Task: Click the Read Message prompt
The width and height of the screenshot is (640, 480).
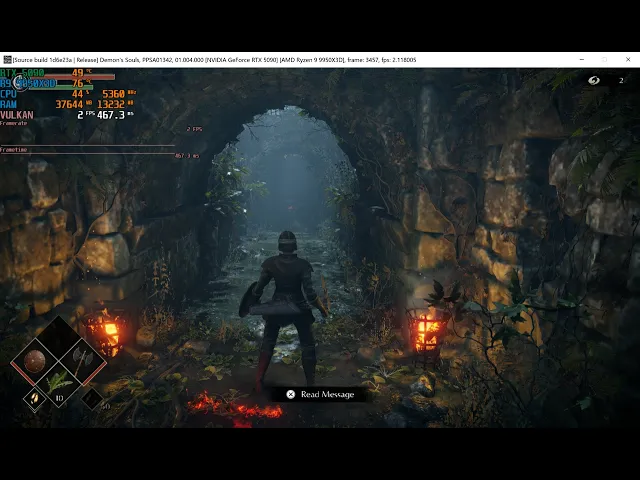Action: (x=322, y=394)
